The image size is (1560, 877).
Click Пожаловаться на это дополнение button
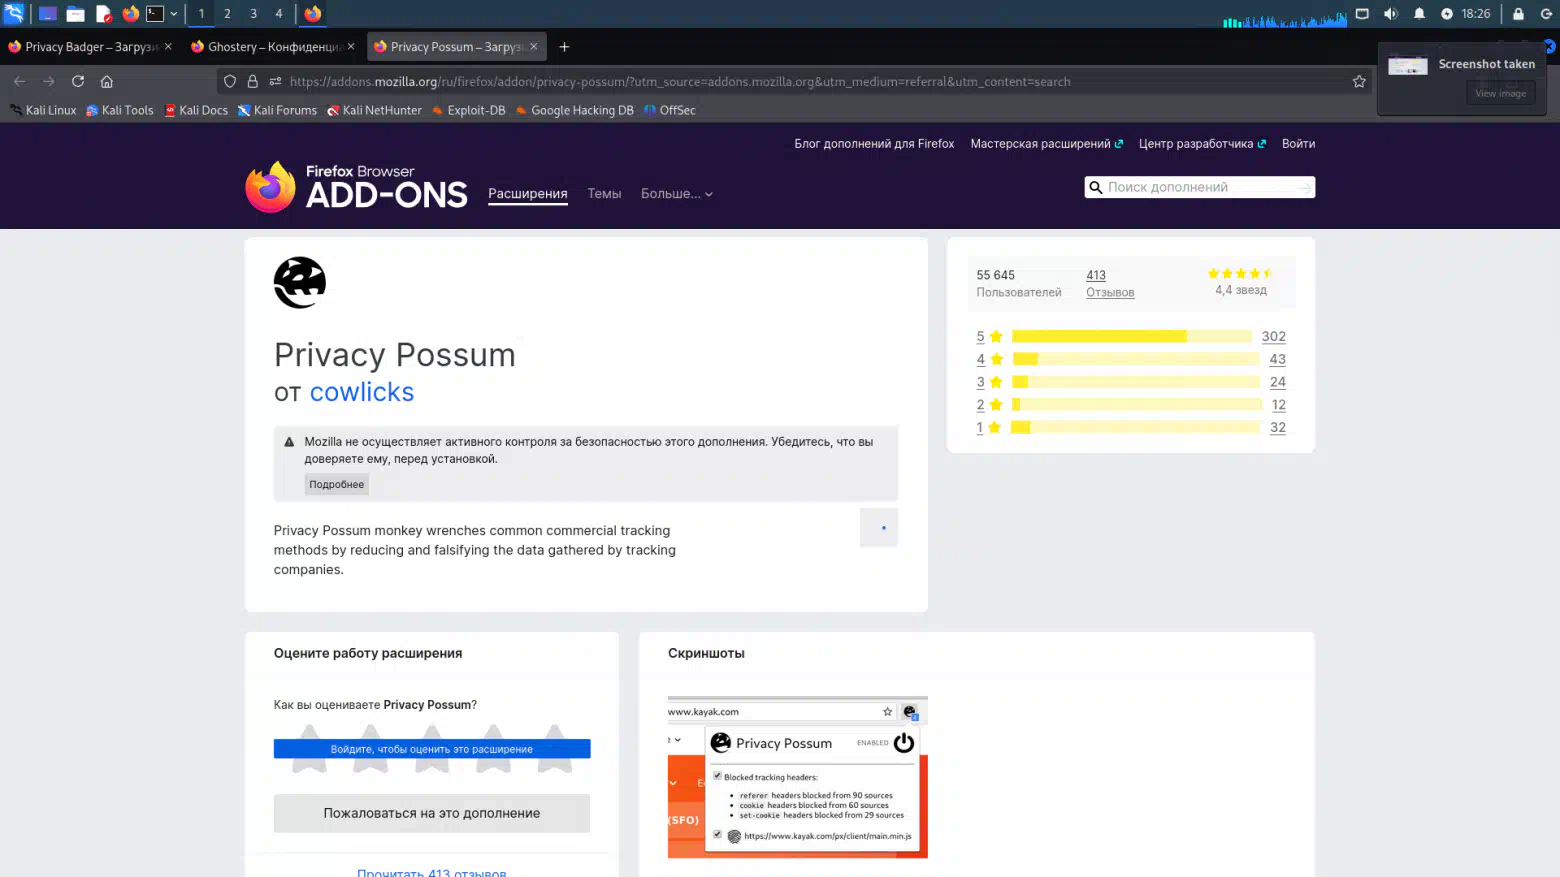[432, 813]
